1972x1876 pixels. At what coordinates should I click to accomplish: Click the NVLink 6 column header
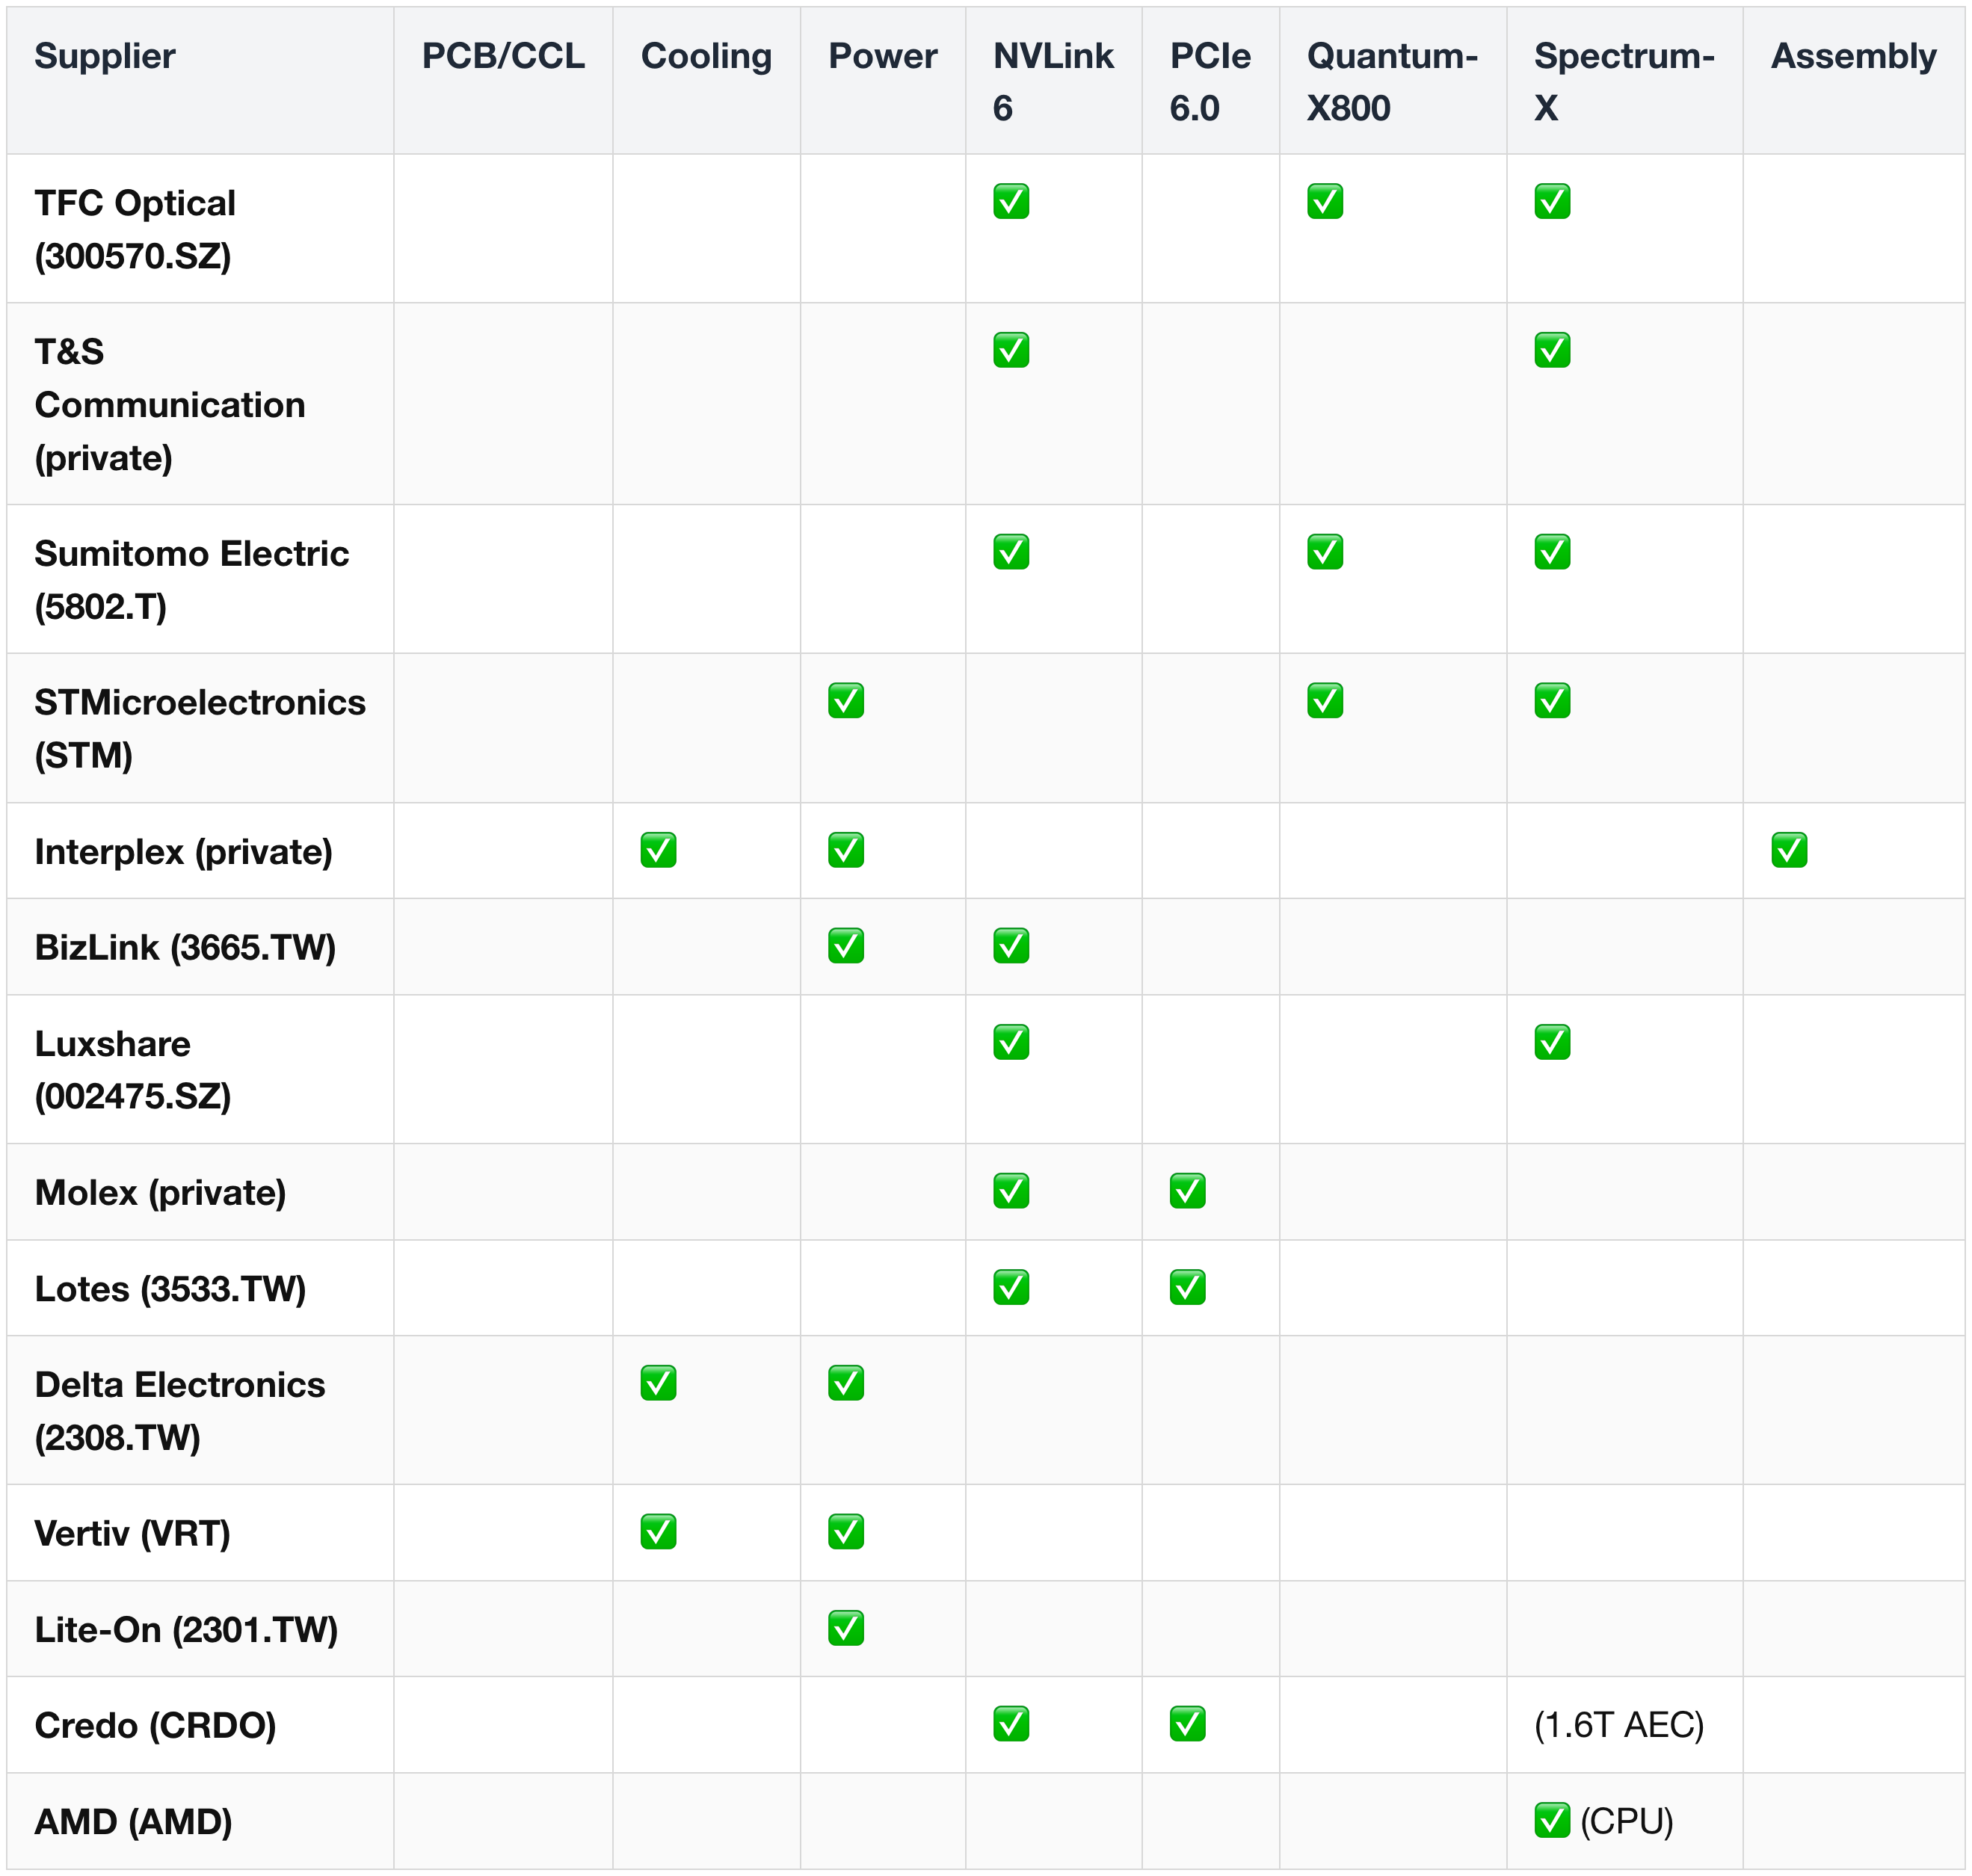(1053, 81)
